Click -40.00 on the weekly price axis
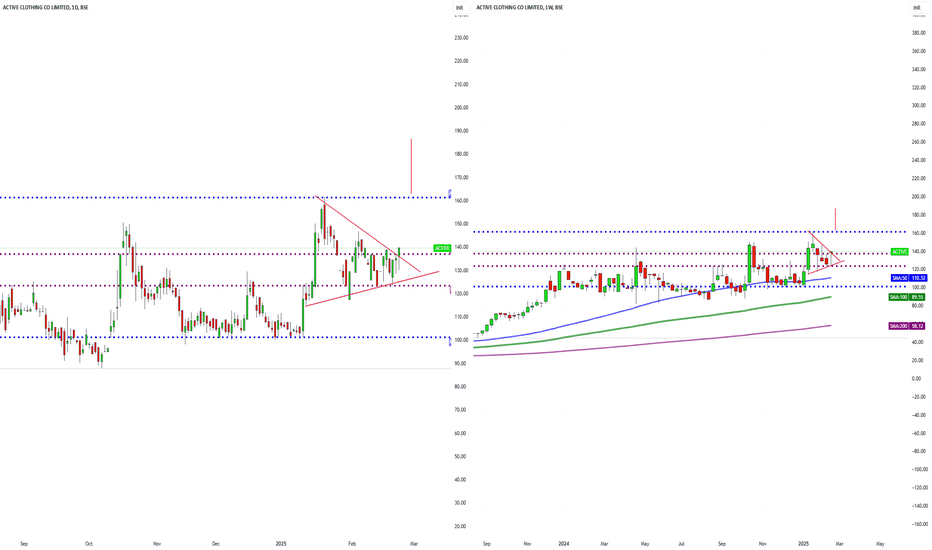Image resolution: width=932 pixels, height=550 pixels. pyautogui.click(x=919, y=415)
